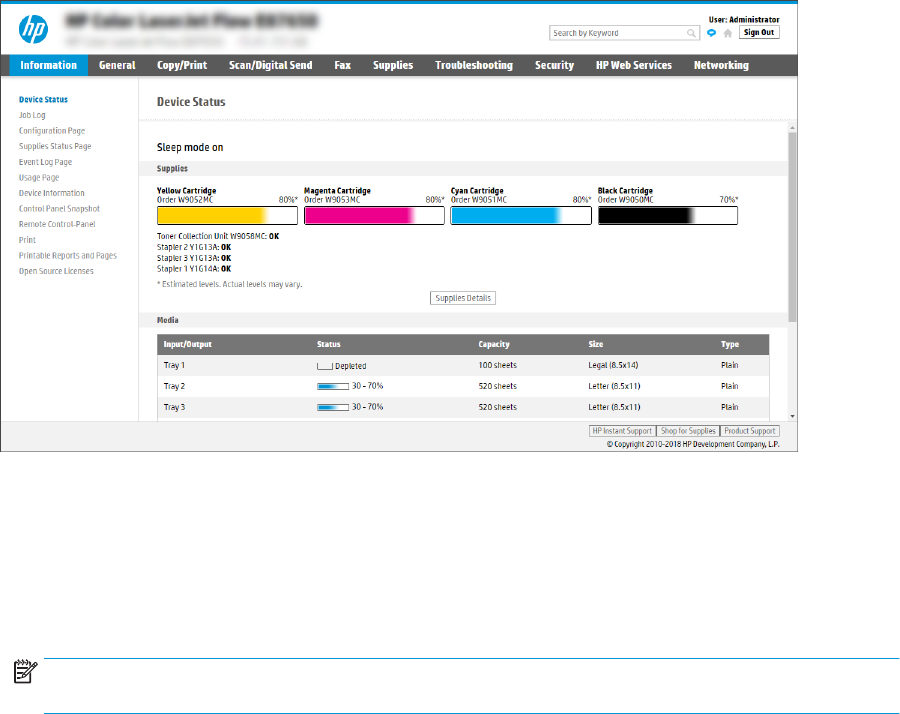Open the Device Information link
Screen dimensions: 900x714
(52, 193)
